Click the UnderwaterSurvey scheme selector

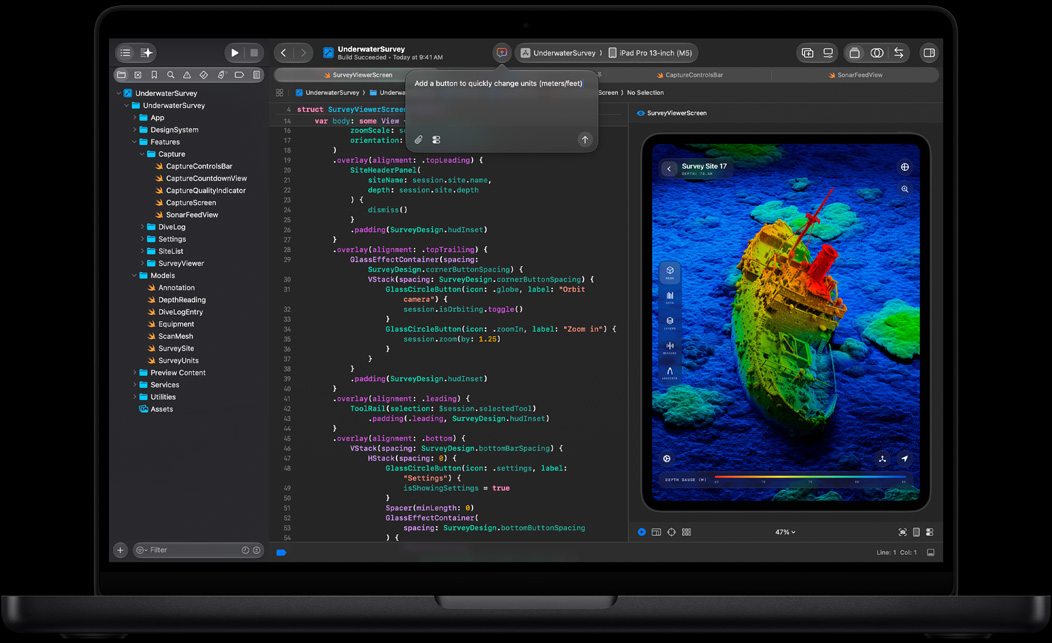pos(558,53)
